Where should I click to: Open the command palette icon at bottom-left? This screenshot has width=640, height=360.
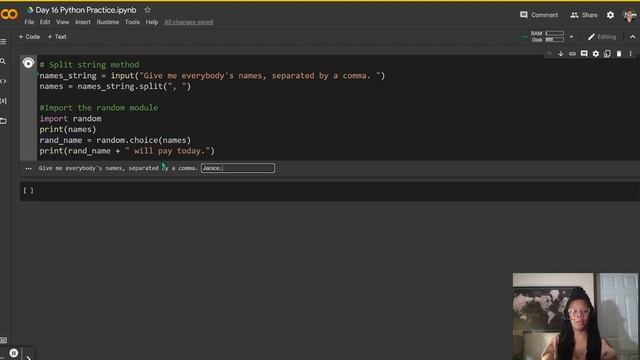point(3,340)
